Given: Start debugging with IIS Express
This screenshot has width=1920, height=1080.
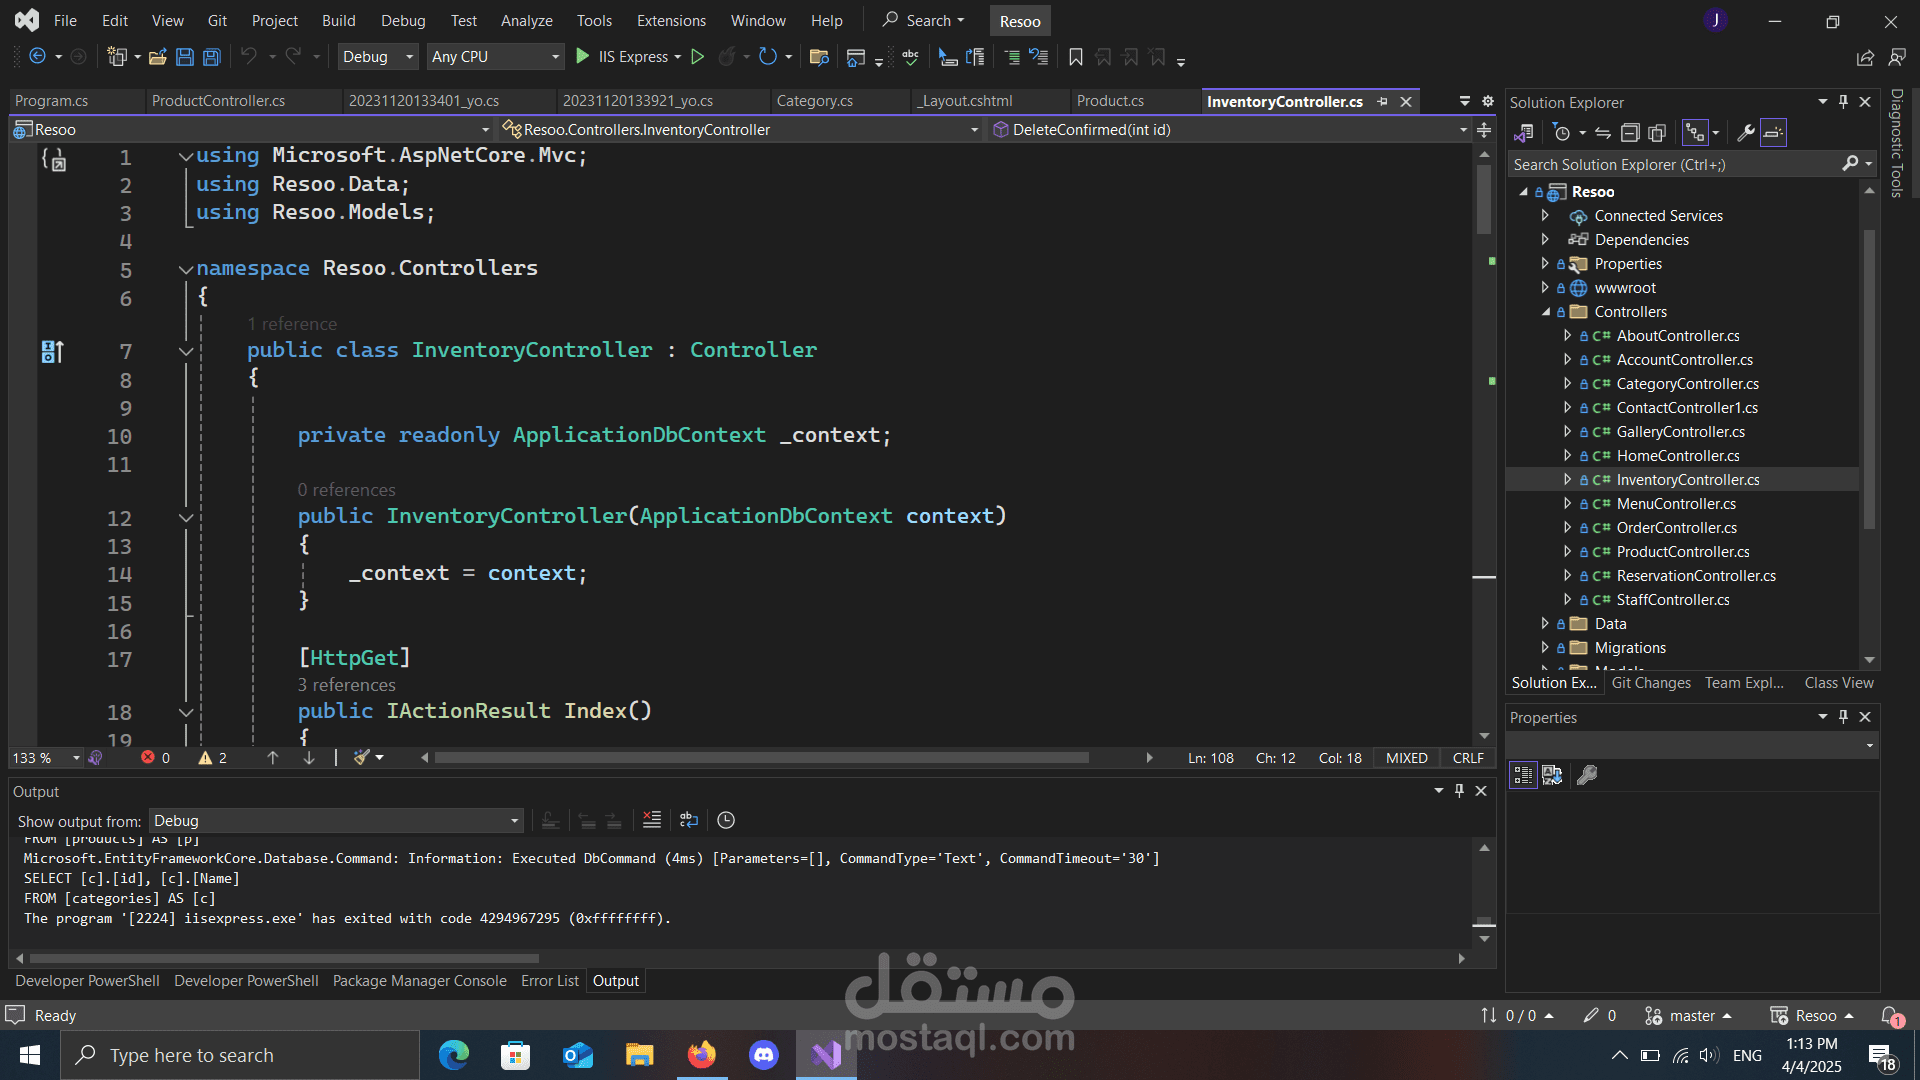Looking at the screenshot, I should click(627, 57).
